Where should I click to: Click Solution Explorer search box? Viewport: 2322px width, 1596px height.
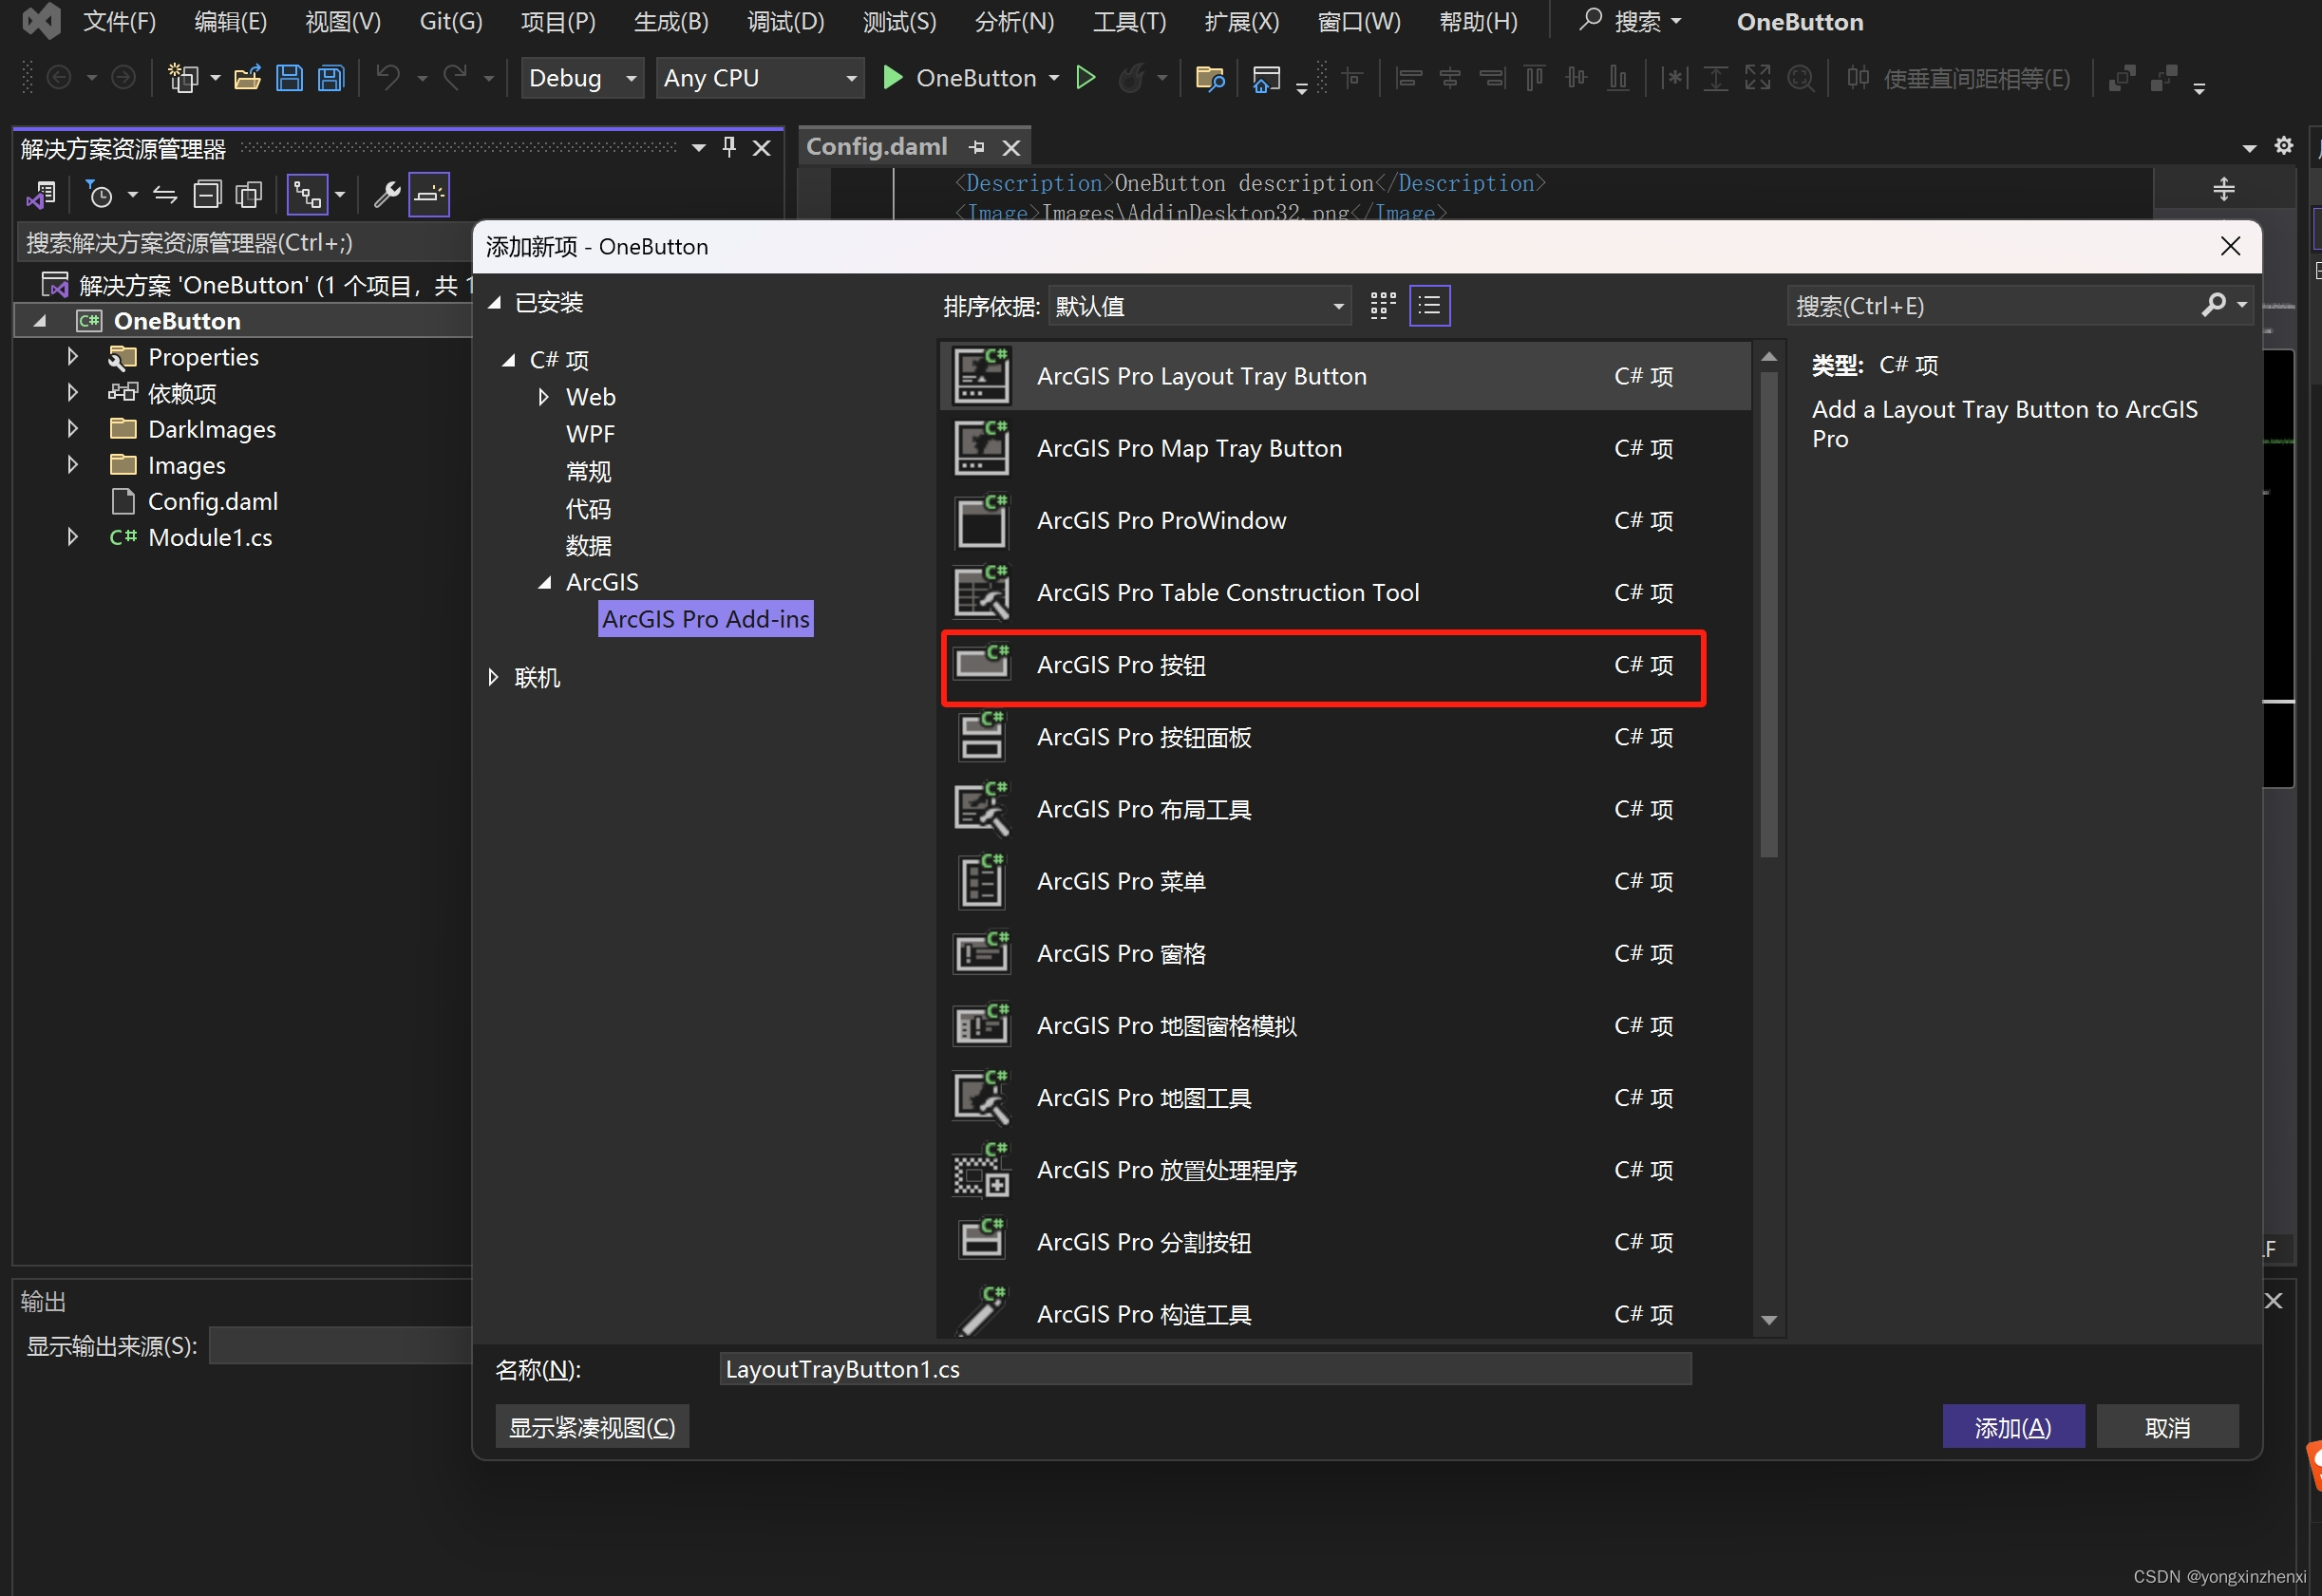coord(245,243)
